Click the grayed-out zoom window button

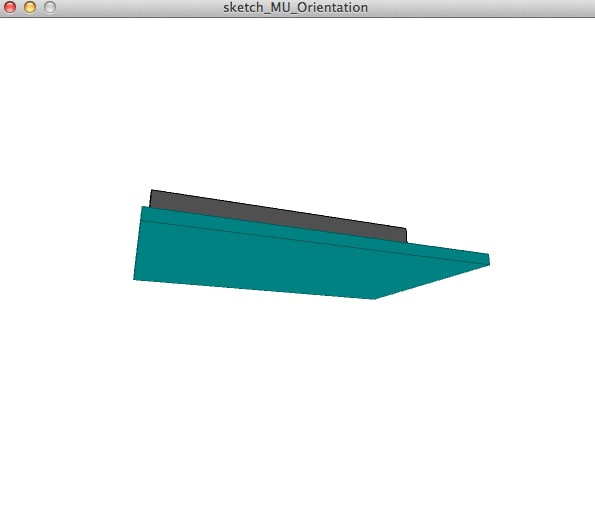click(x=50, y=7)
